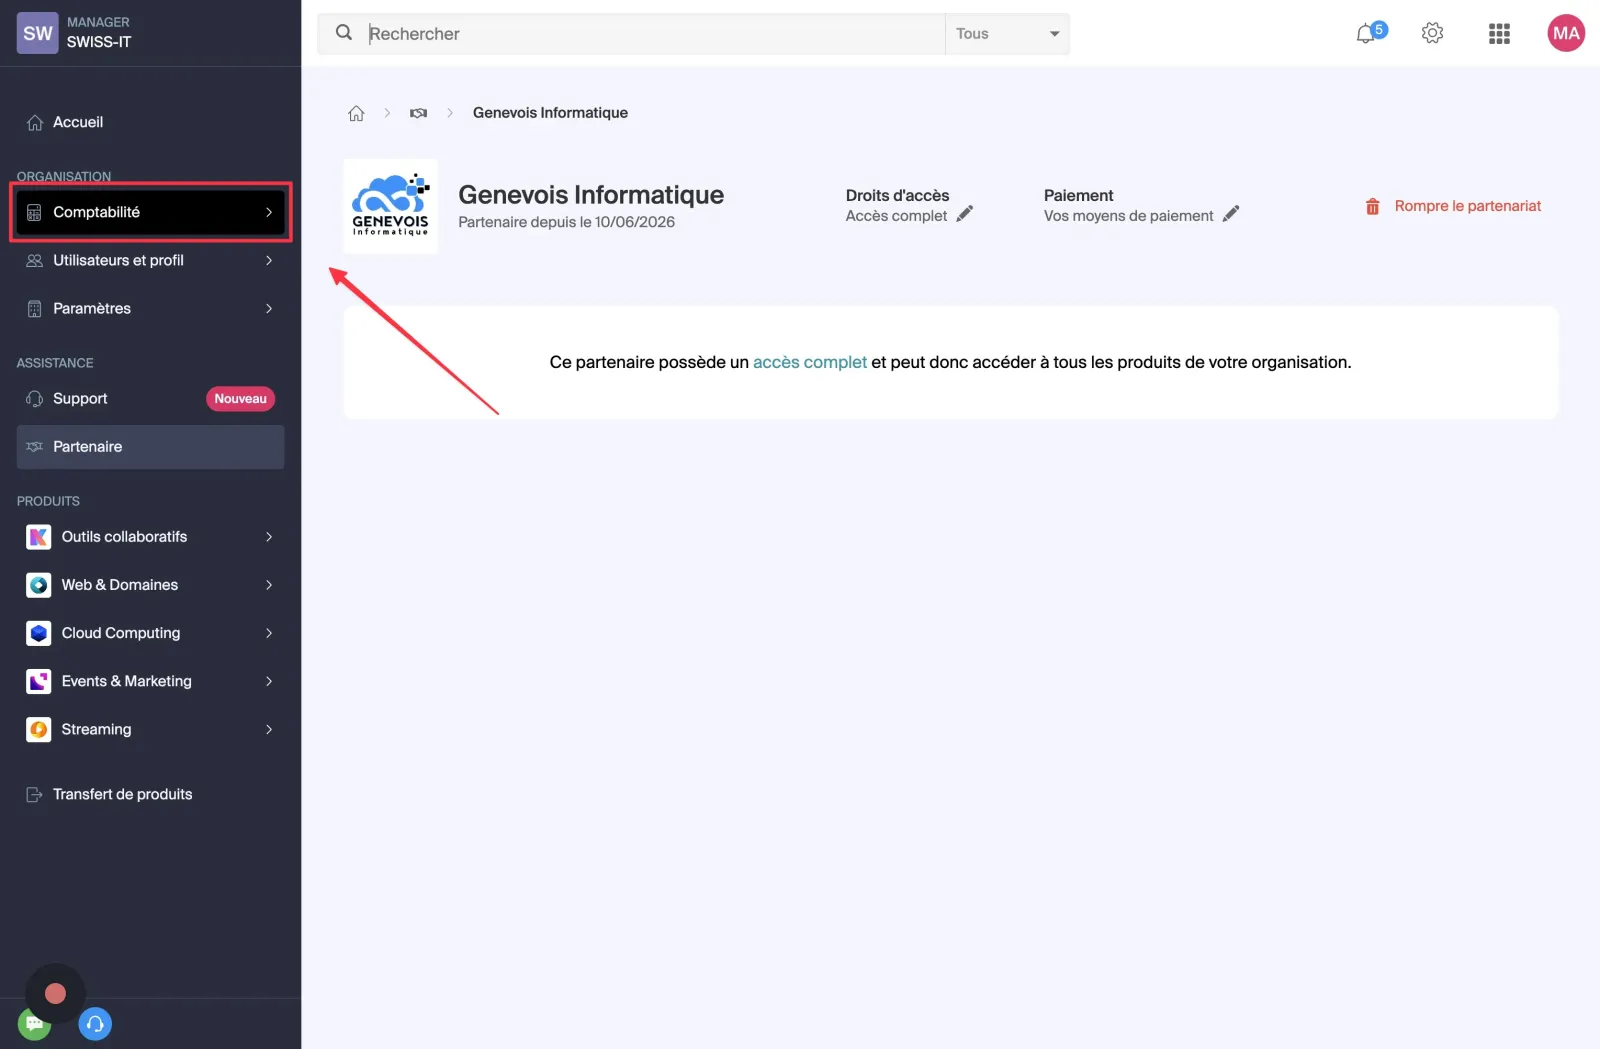This screenshot has width=1600, height=1049.
Task: Expand Cloud Computing chevron
Action: 269,633
